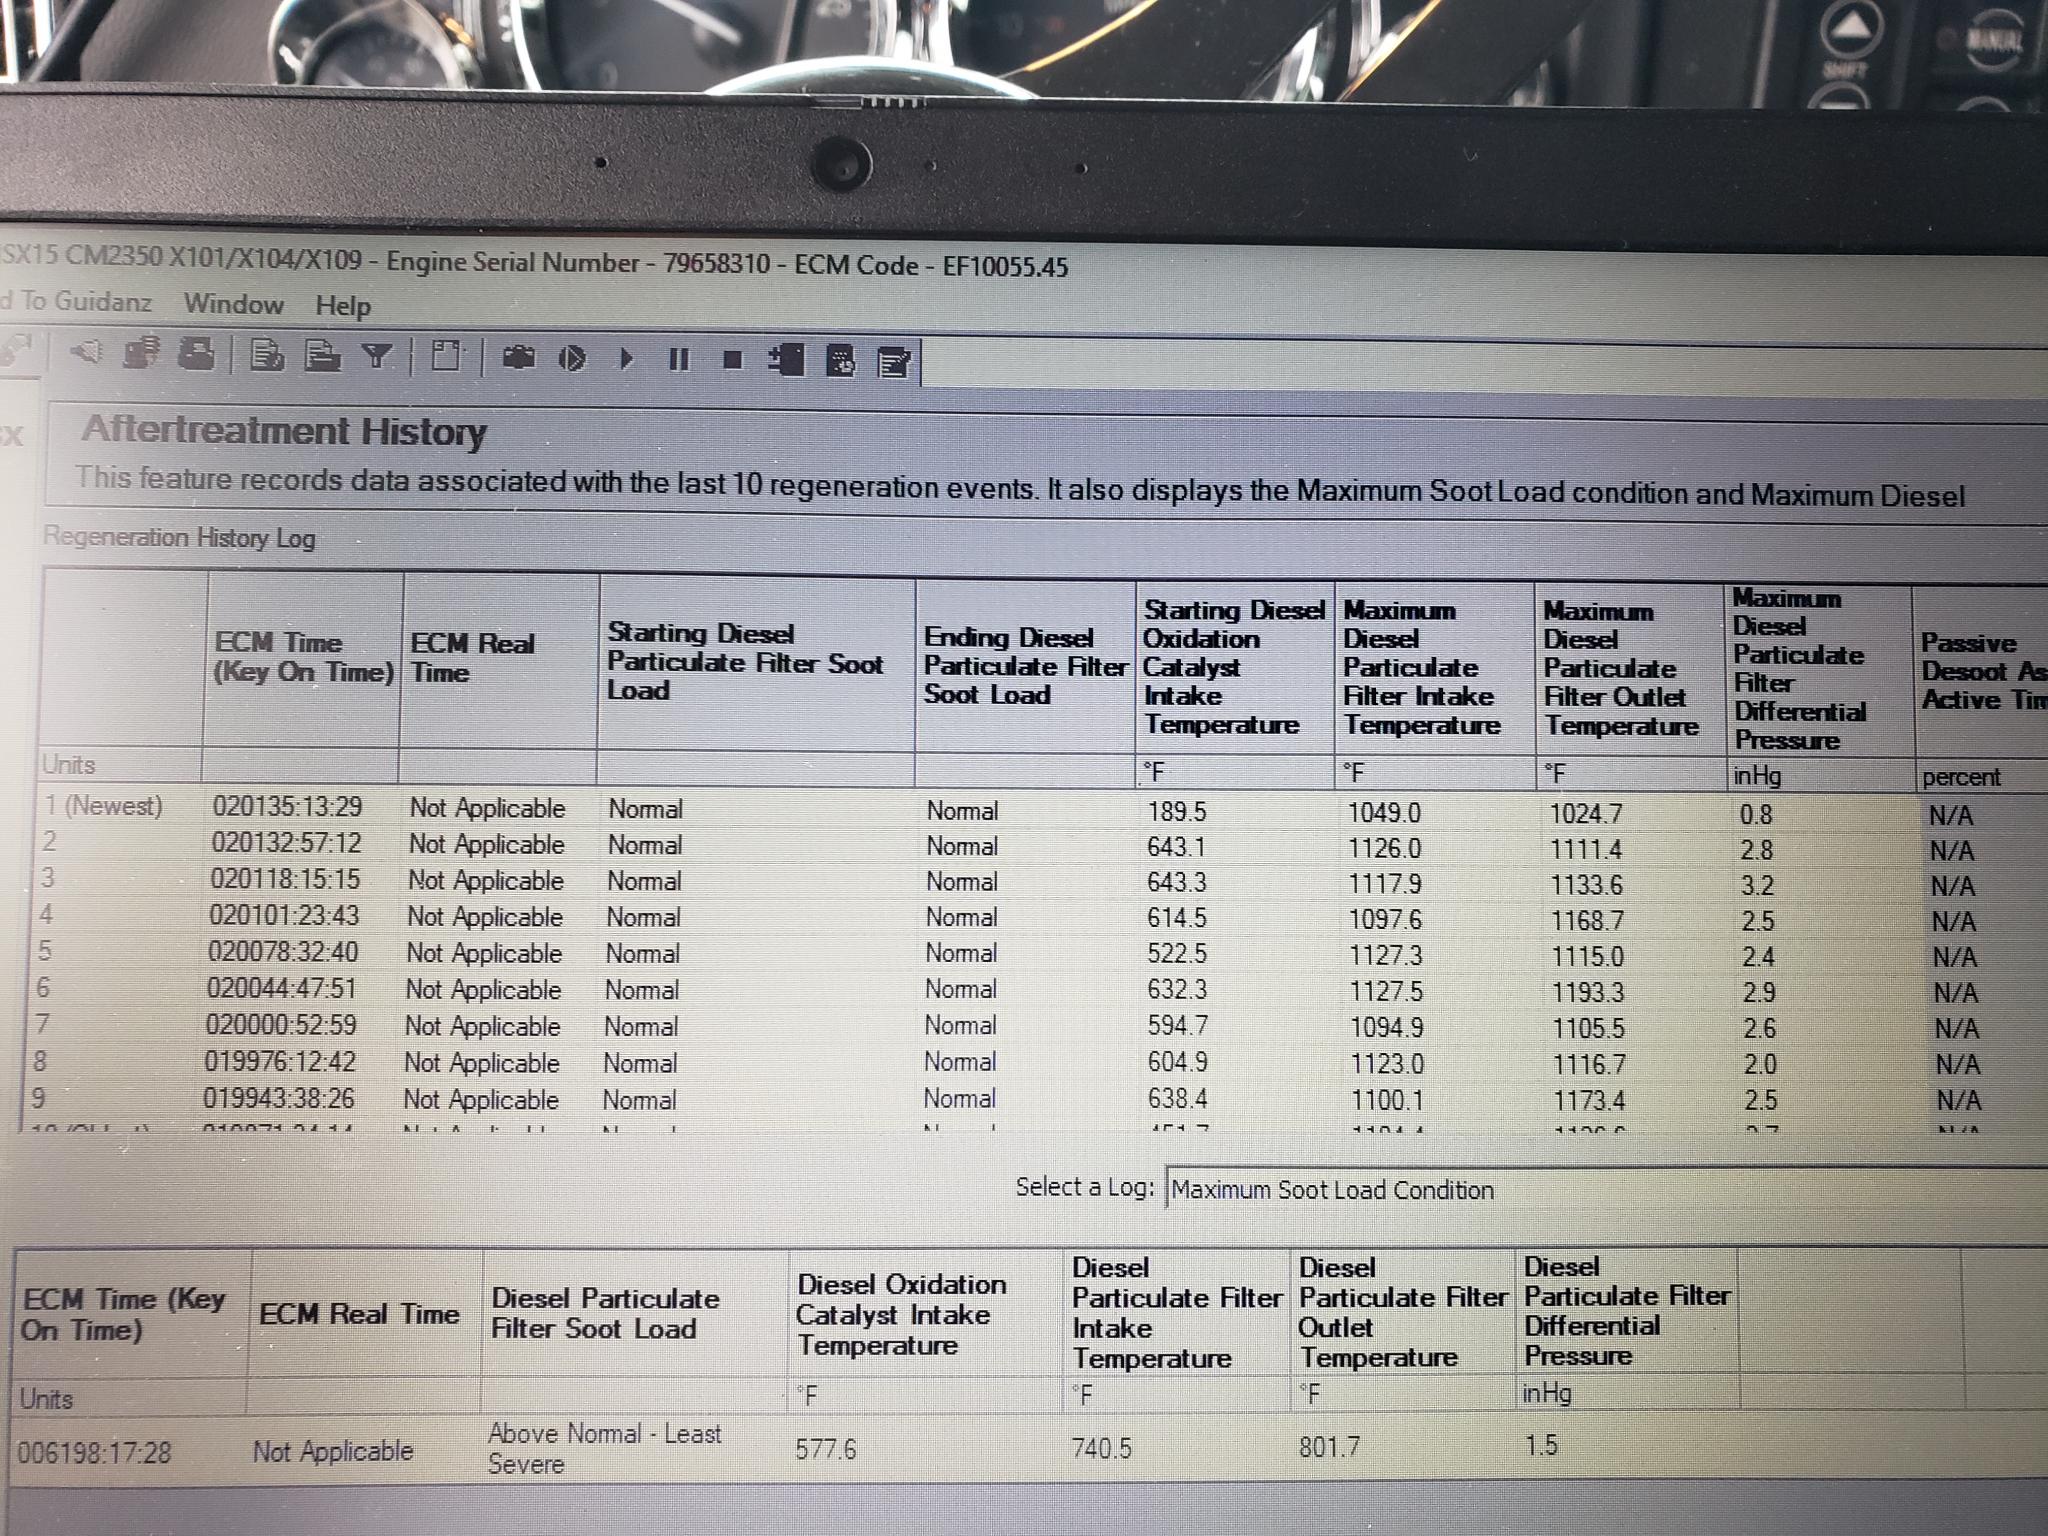Click the camera snapshot toolbar icon
Viewport: 2048px width, 1536px height.
(518, 358)
